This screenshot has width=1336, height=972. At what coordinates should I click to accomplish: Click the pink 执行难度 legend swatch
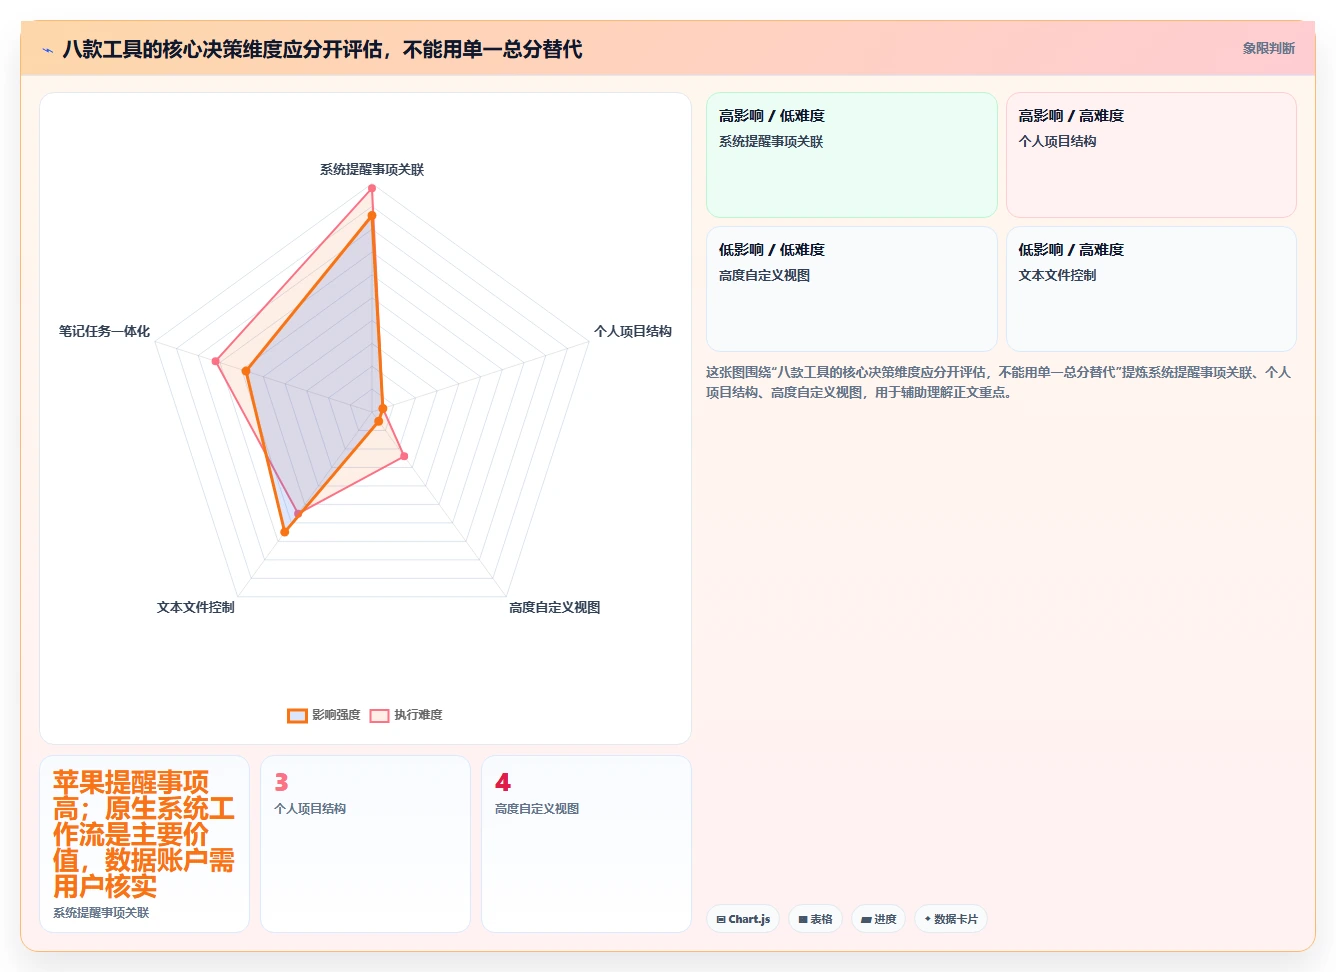pos(379,715)
